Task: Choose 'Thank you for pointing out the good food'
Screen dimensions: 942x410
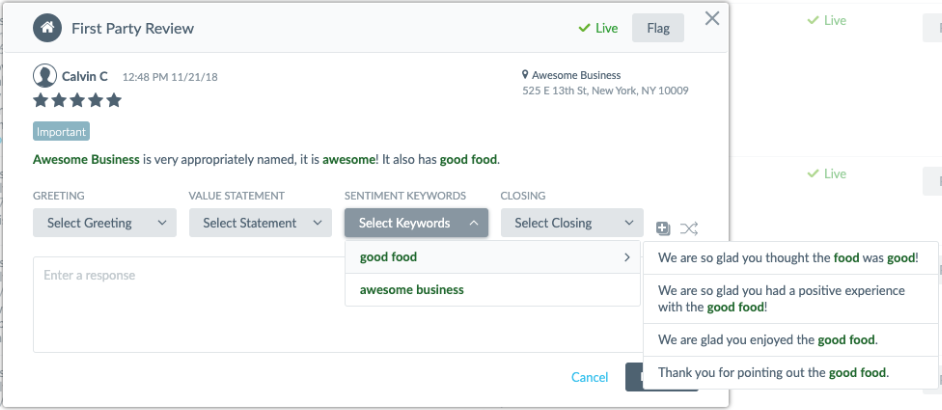Action: [790, 373]
